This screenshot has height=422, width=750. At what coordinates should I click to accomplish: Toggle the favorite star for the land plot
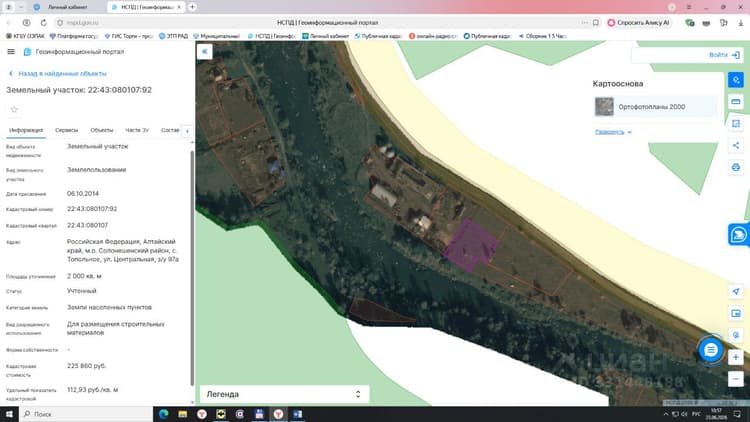coord(14,110)
